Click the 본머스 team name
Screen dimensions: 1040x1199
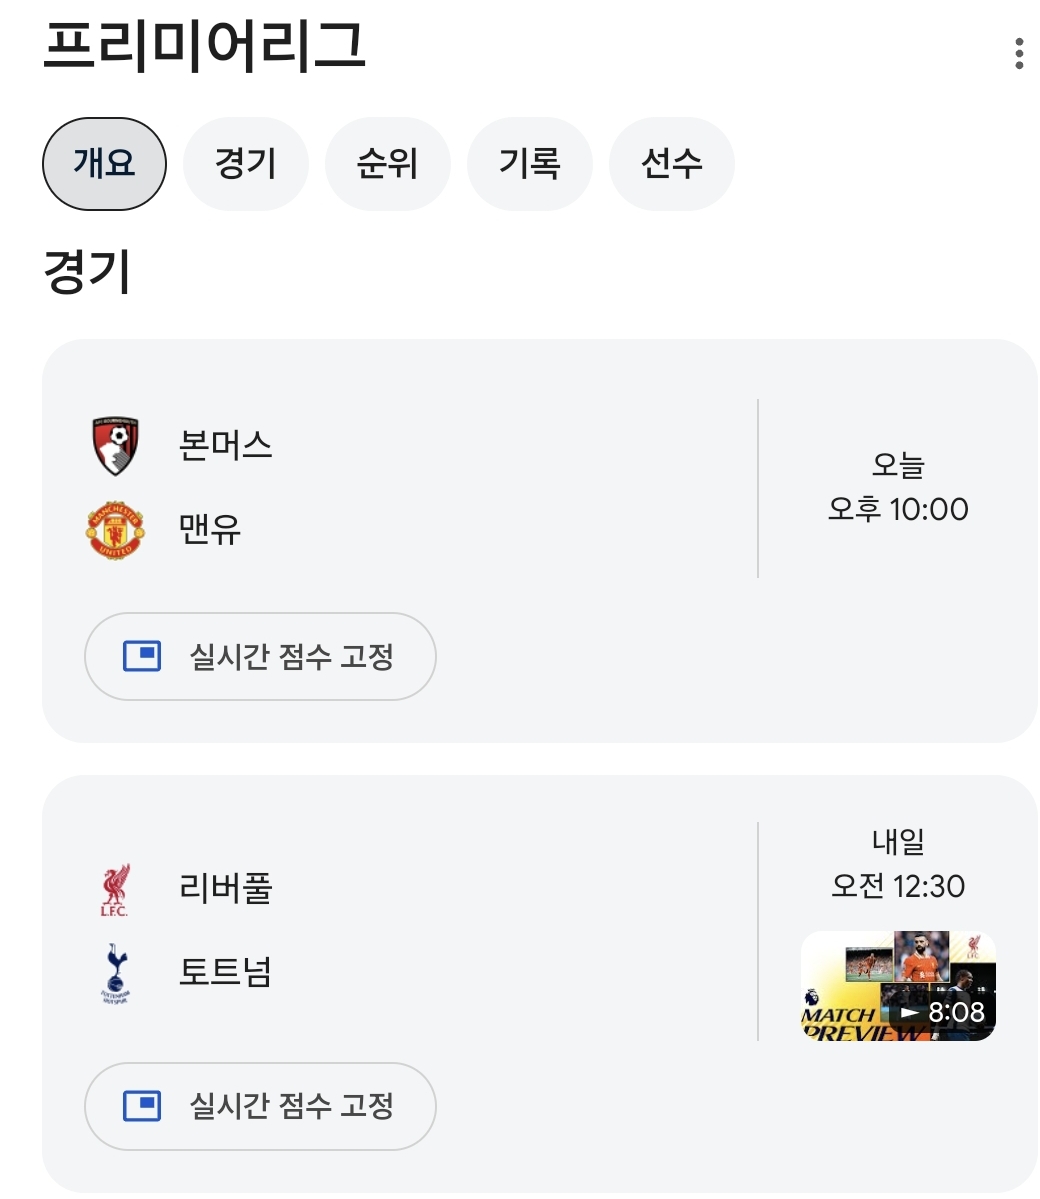pos(225,445)
